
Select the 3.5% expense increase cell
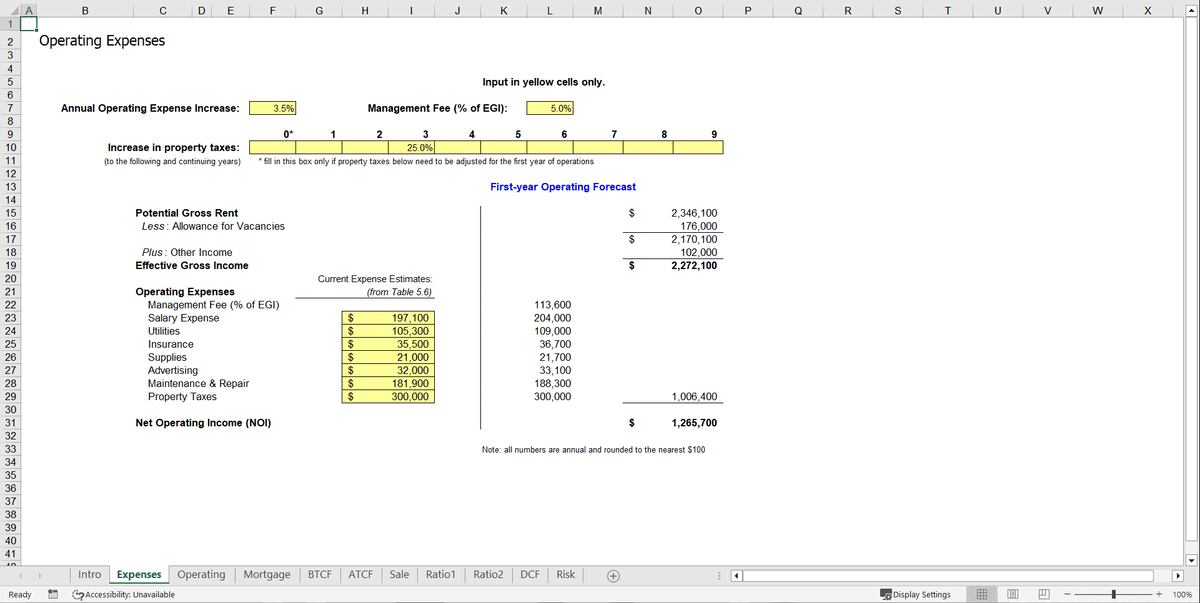click(271, 108)
